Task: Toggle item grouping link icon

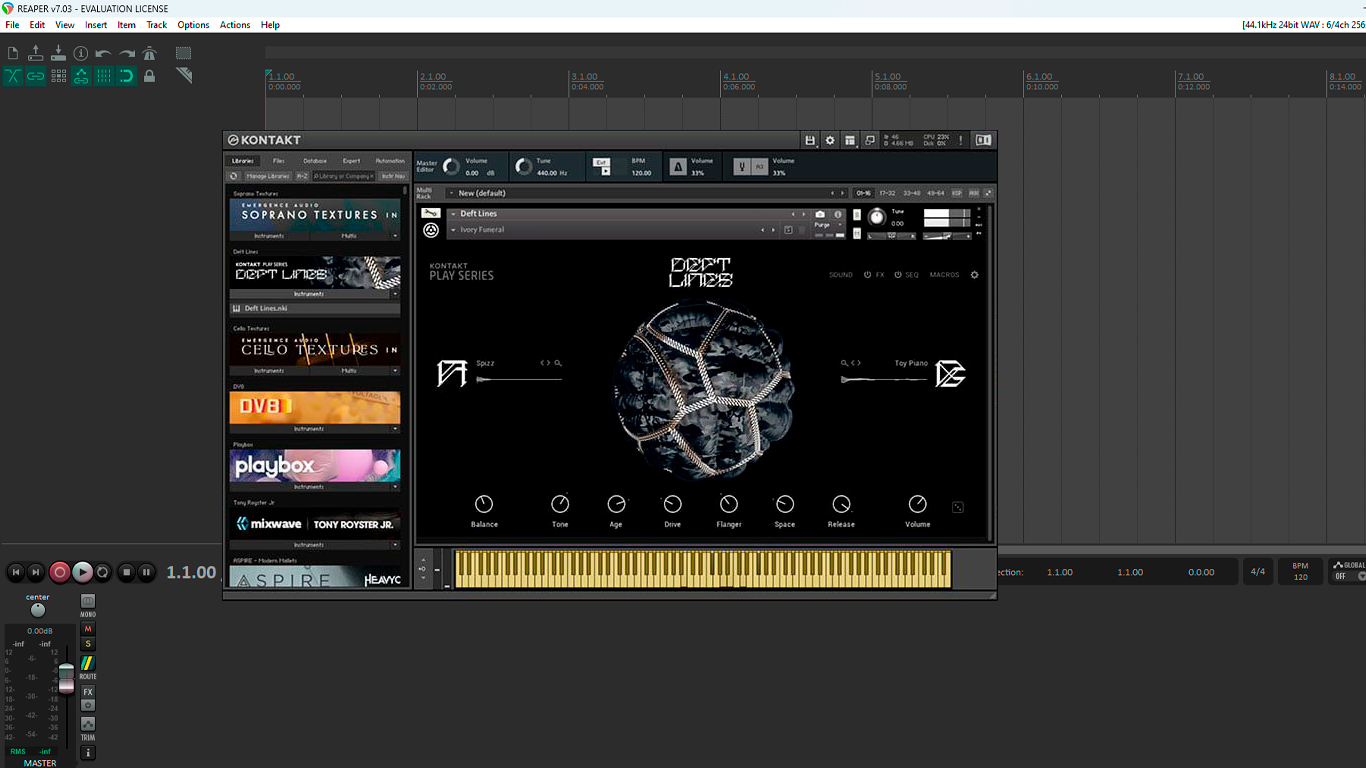Action: click(36, 76)
